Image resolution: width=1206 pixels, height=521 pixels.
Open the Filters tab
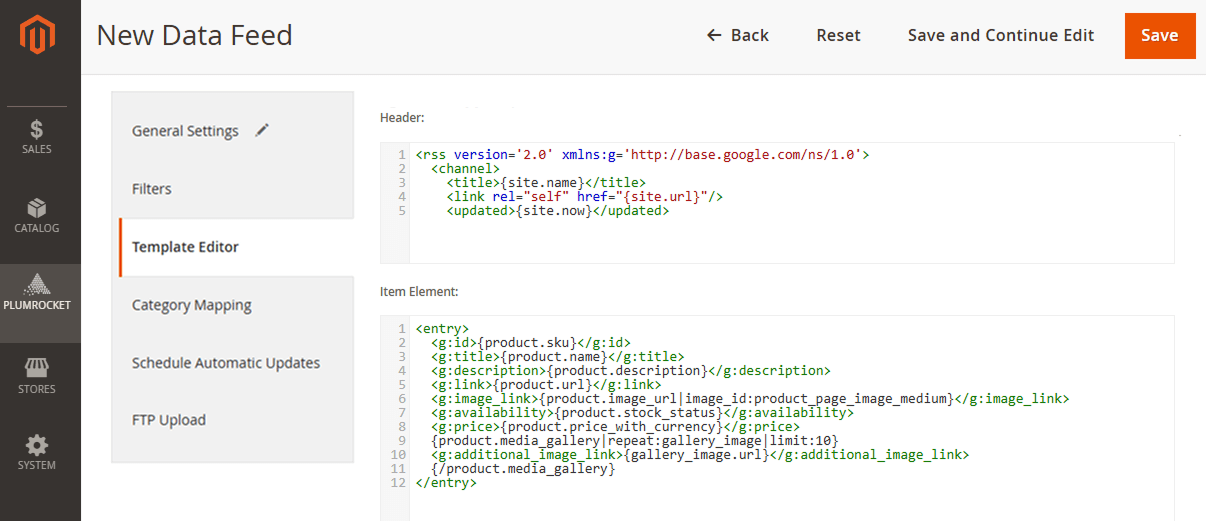coord(232,189)
